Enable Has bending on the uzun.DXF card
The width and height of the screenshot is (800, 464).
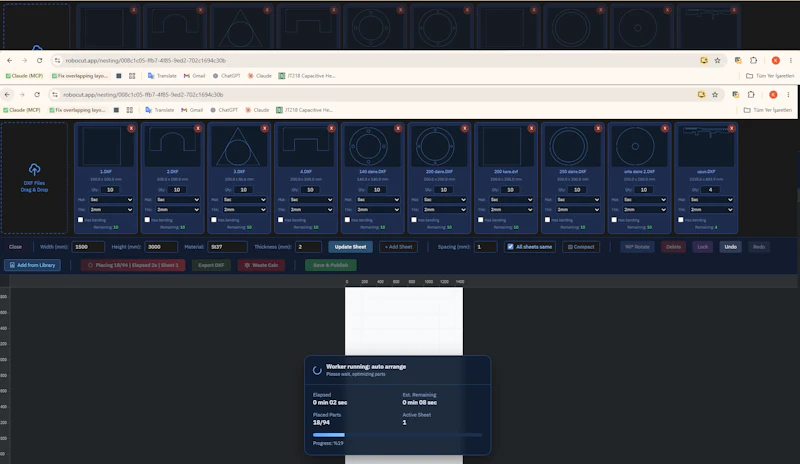[x=681, y=220]
